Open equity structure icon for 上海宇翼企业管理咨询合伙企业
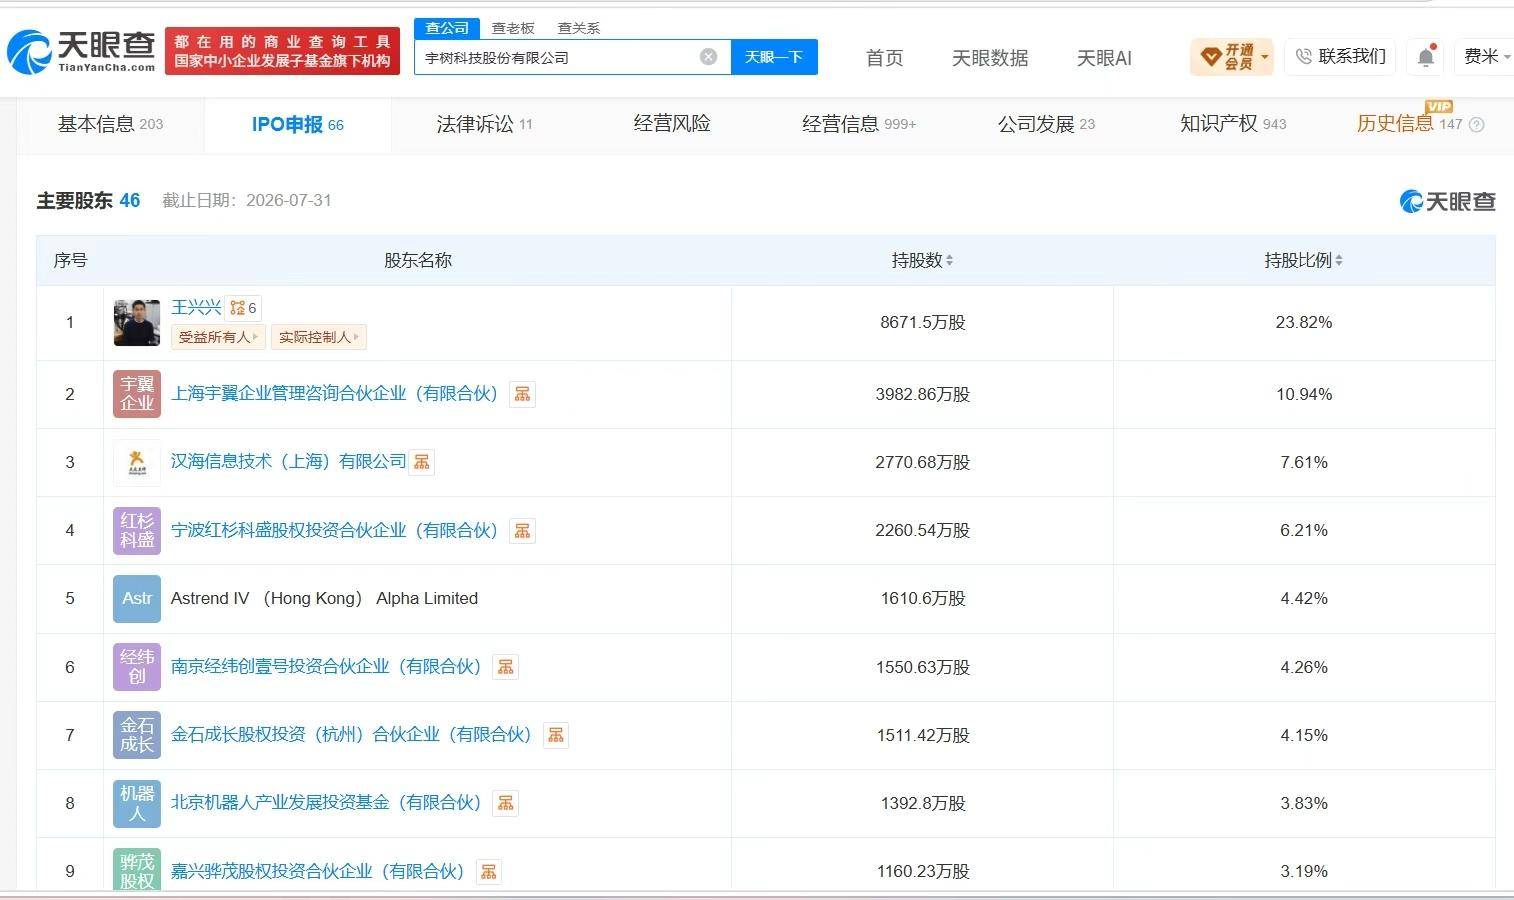 522,394
